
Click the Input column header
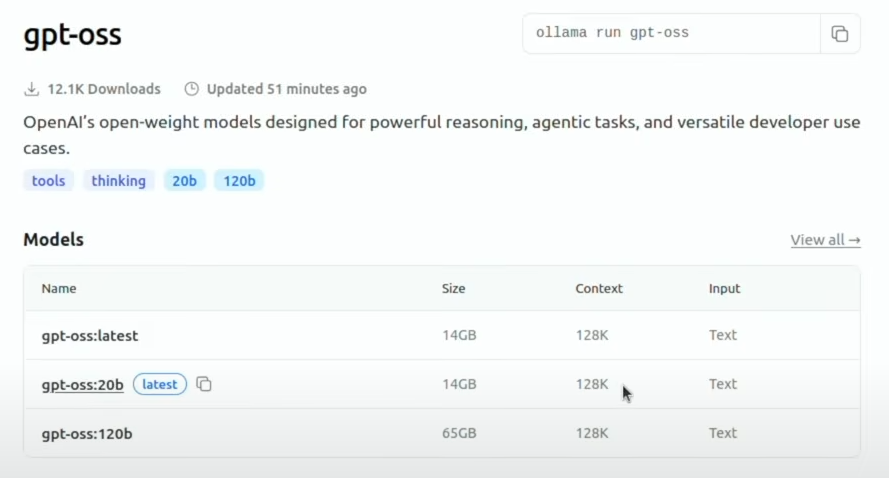724,288
